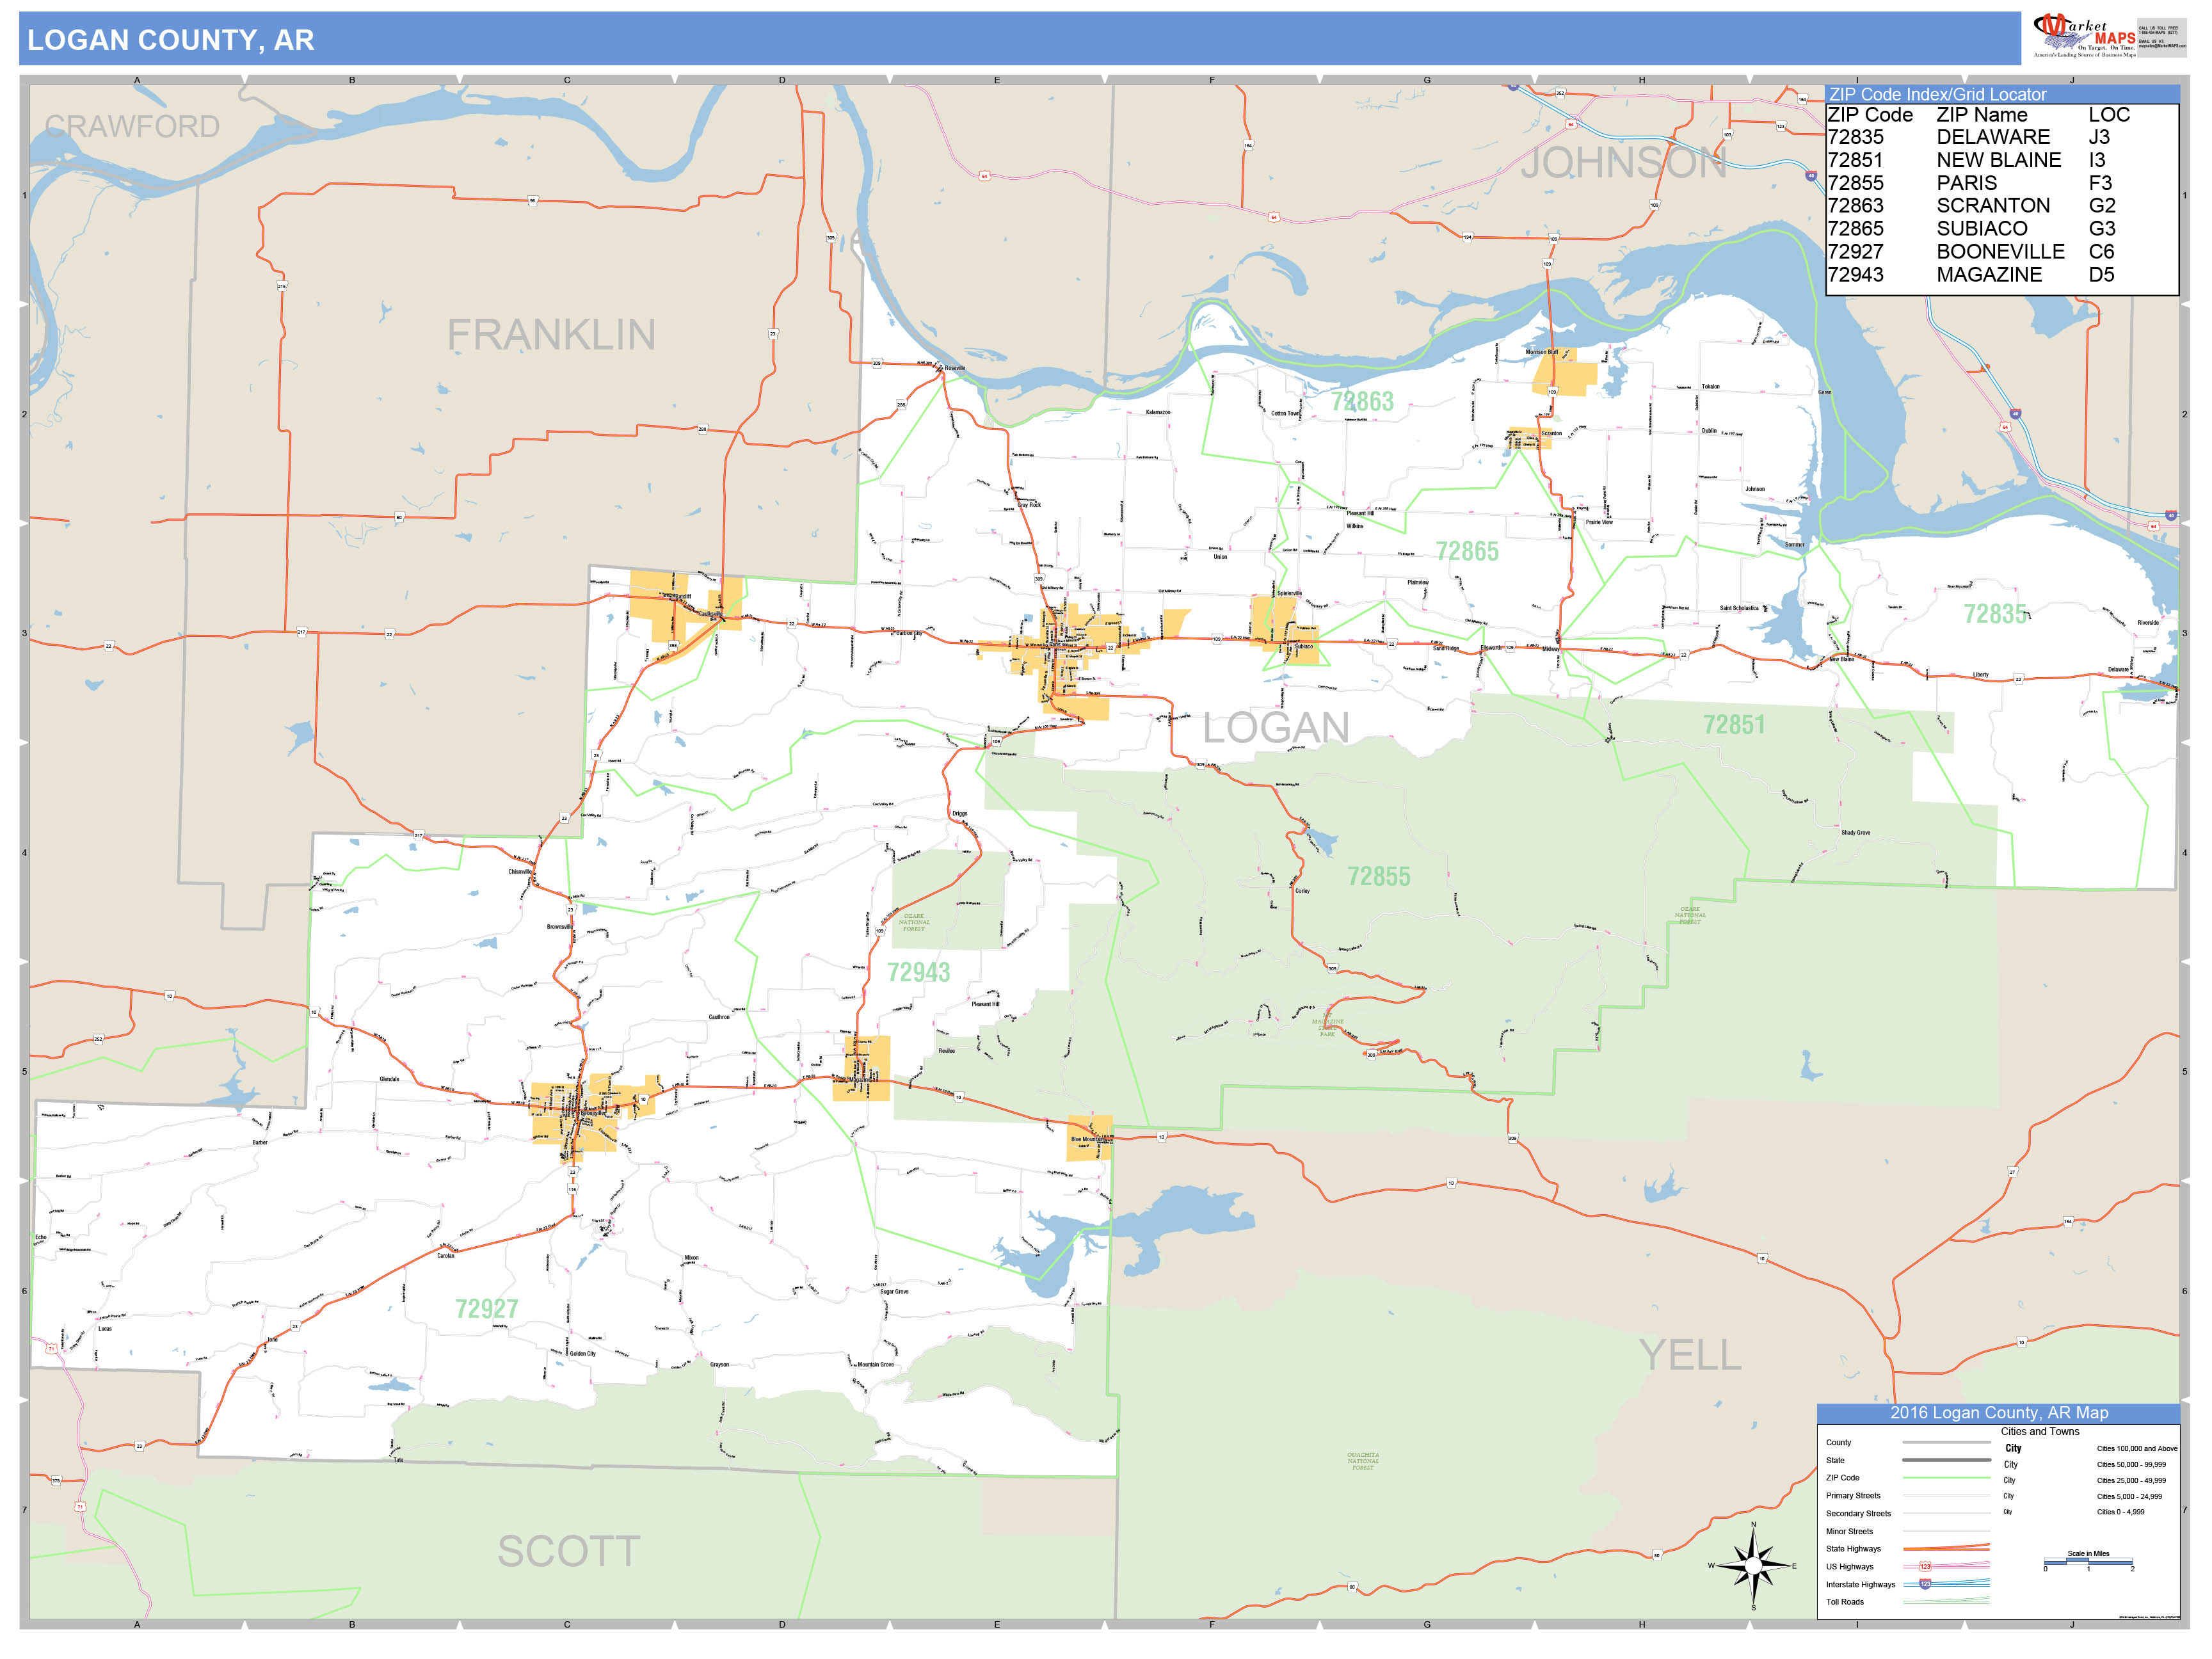Click the green 72851 label on the map

[x=1734, y=725]
